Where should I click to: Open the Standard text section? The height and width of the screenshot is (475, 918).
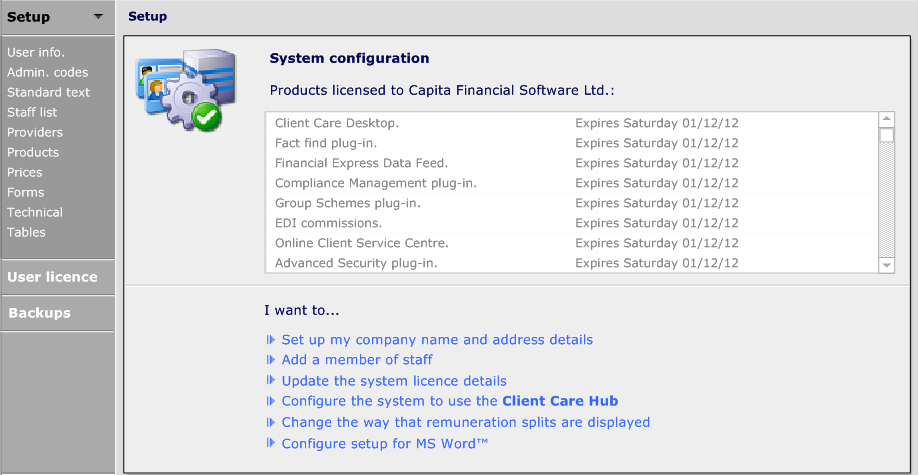(48, 92)
